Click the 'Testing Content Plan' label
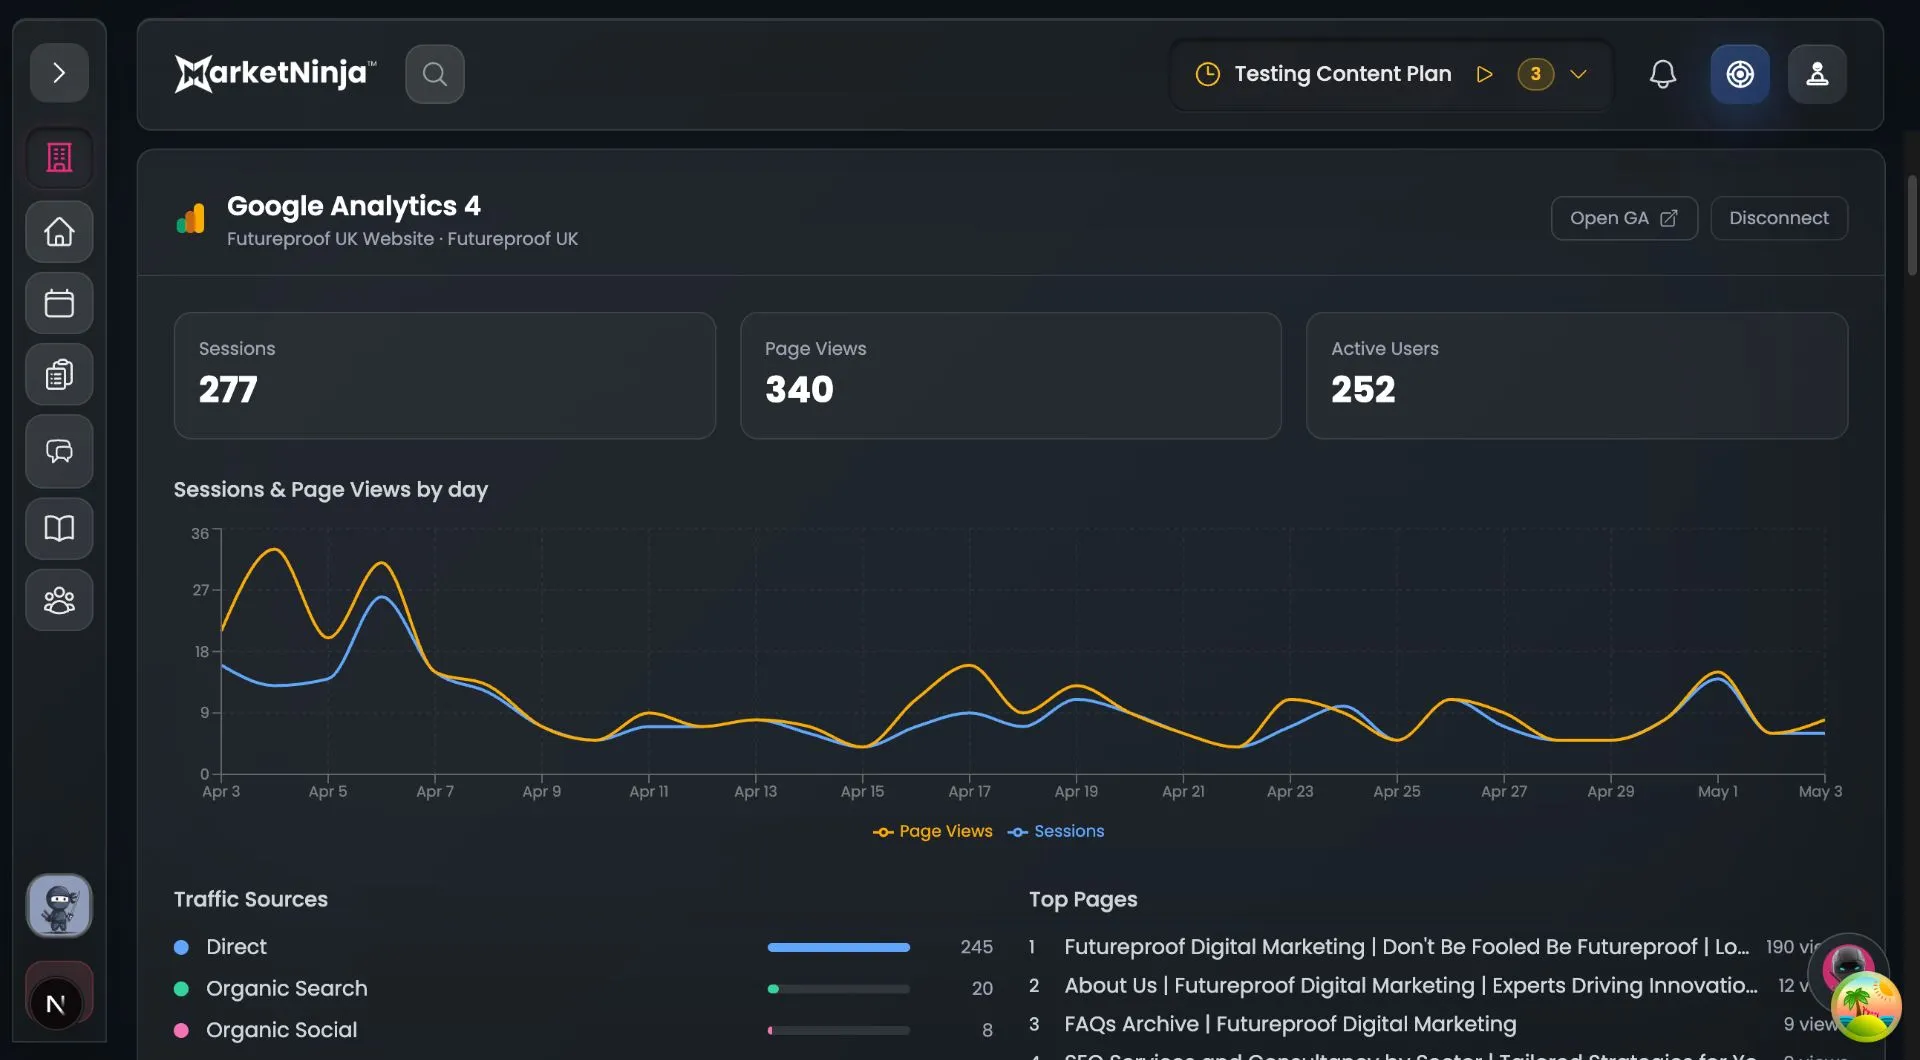This screenshot has height=1060, width=1920. click(1343, 74)
